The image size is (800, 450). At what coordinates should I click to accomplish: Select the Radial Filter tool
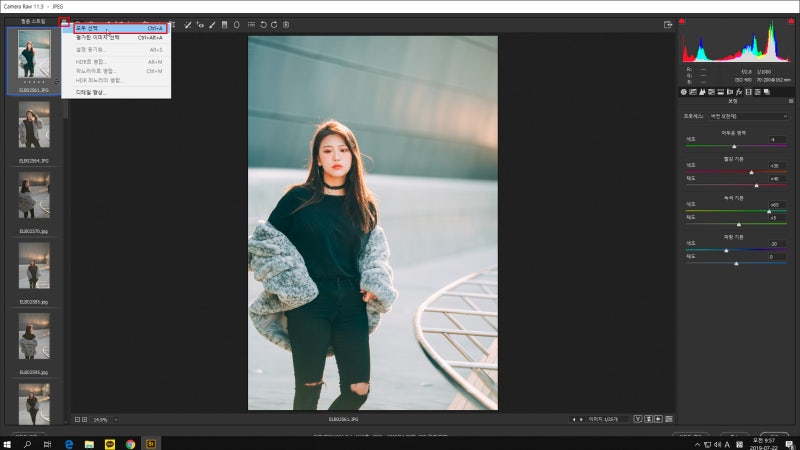pyautogui.click(x=237, y=24)
